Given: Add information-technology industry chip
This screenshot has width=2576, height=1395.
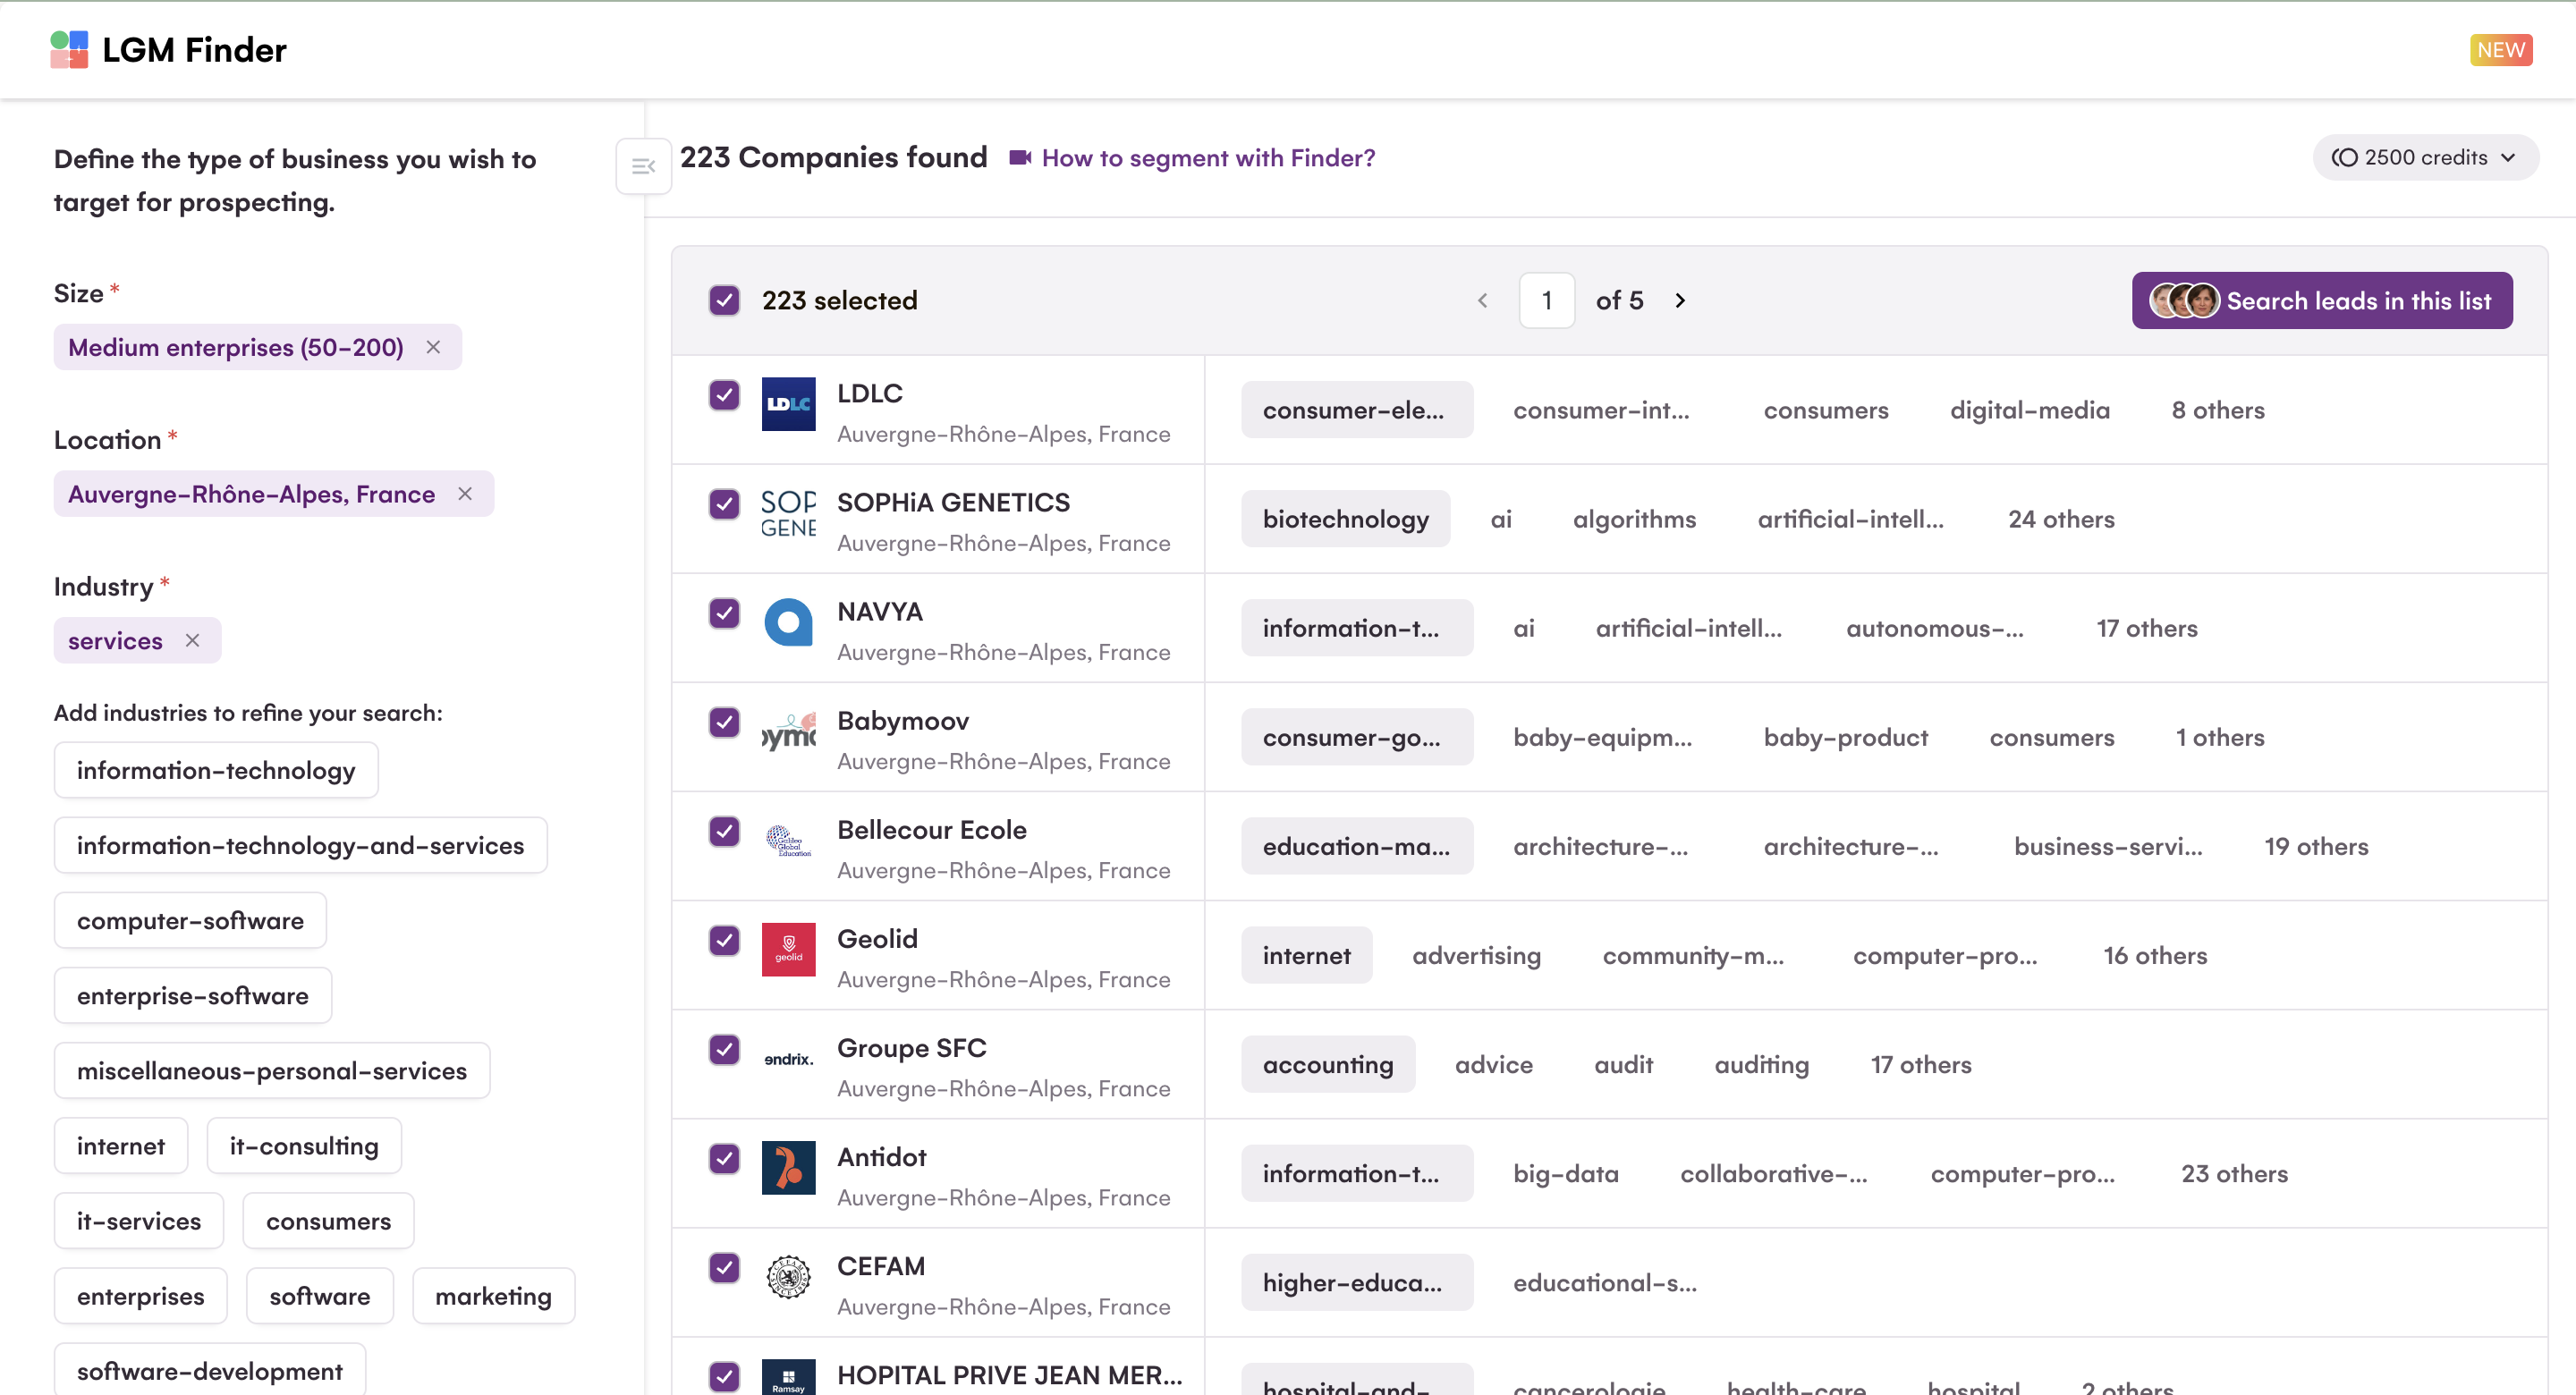Looking at the screenshot, I should click(216, 770).
